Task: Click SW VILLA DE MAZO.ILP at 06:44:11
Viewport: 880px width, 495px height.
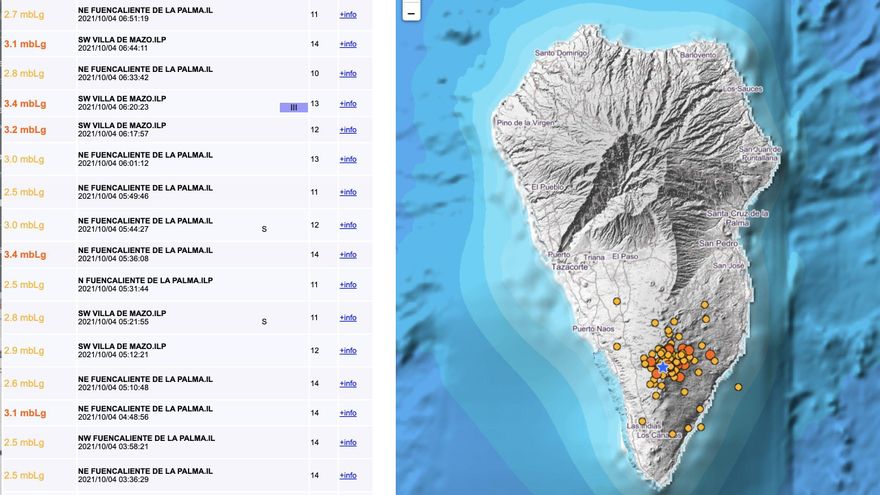Action: coord(122,40)
